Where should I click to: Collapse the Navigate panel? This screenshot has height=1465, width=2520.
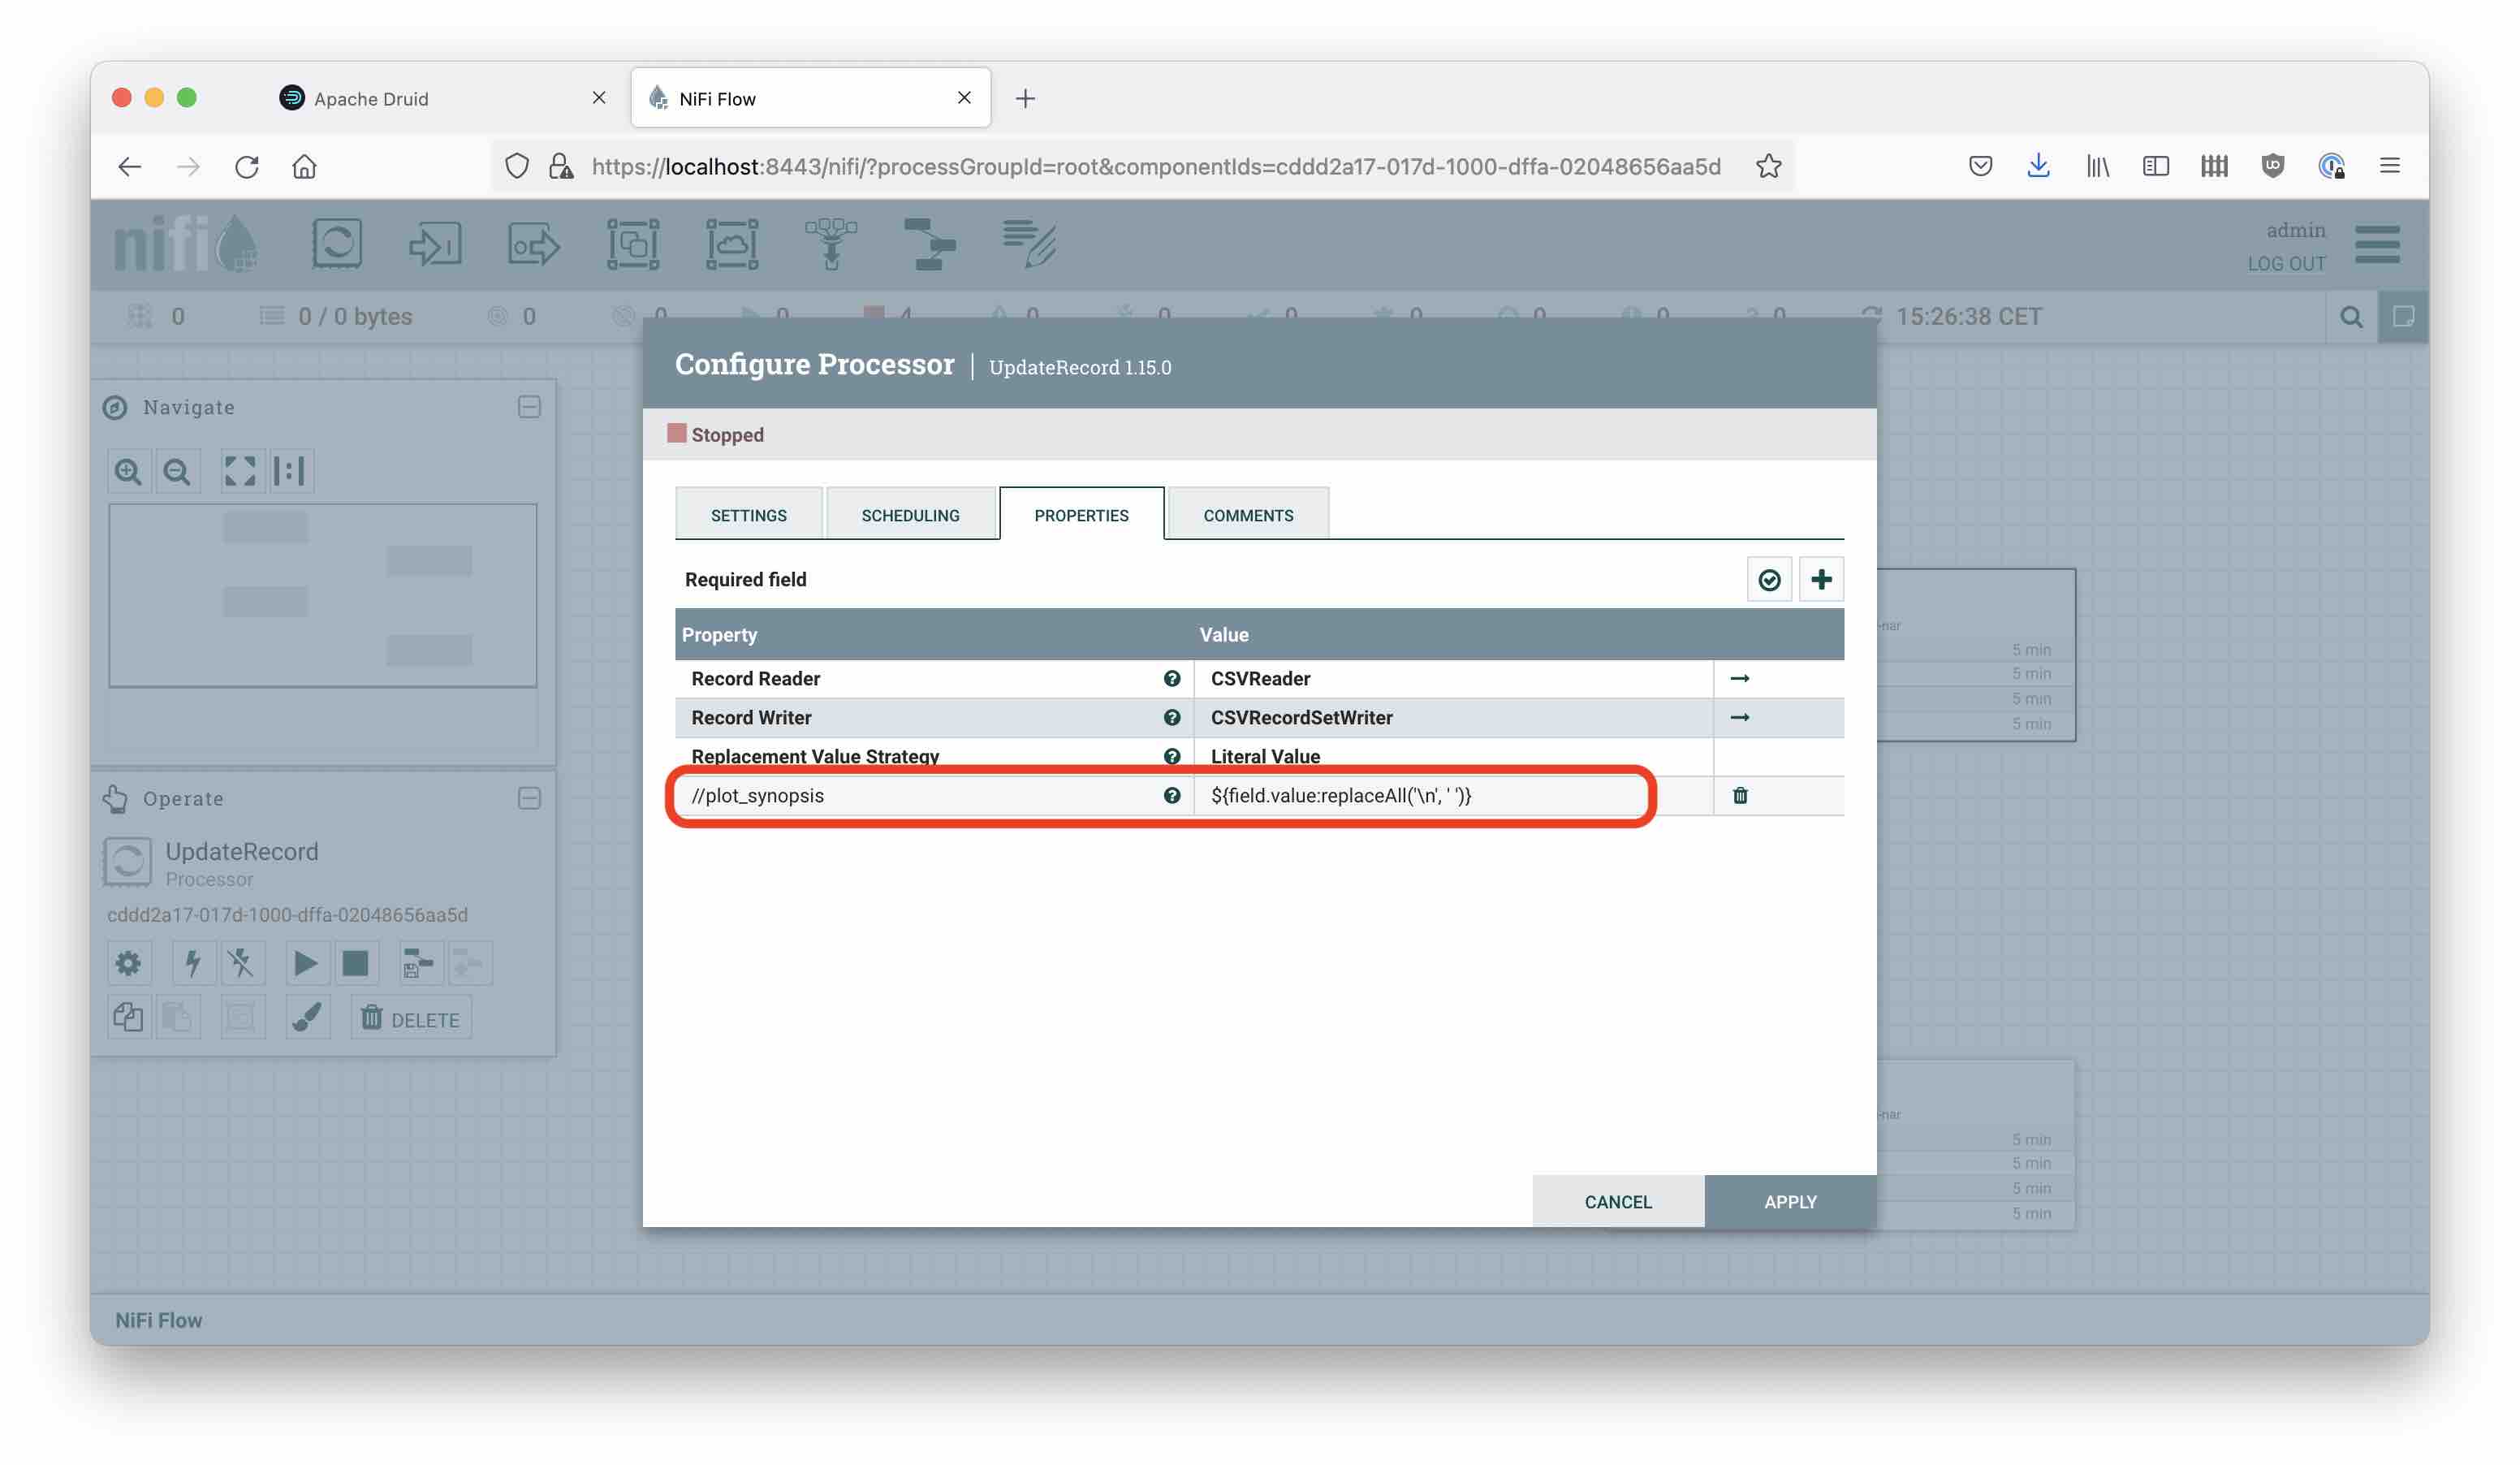(529, 407)
